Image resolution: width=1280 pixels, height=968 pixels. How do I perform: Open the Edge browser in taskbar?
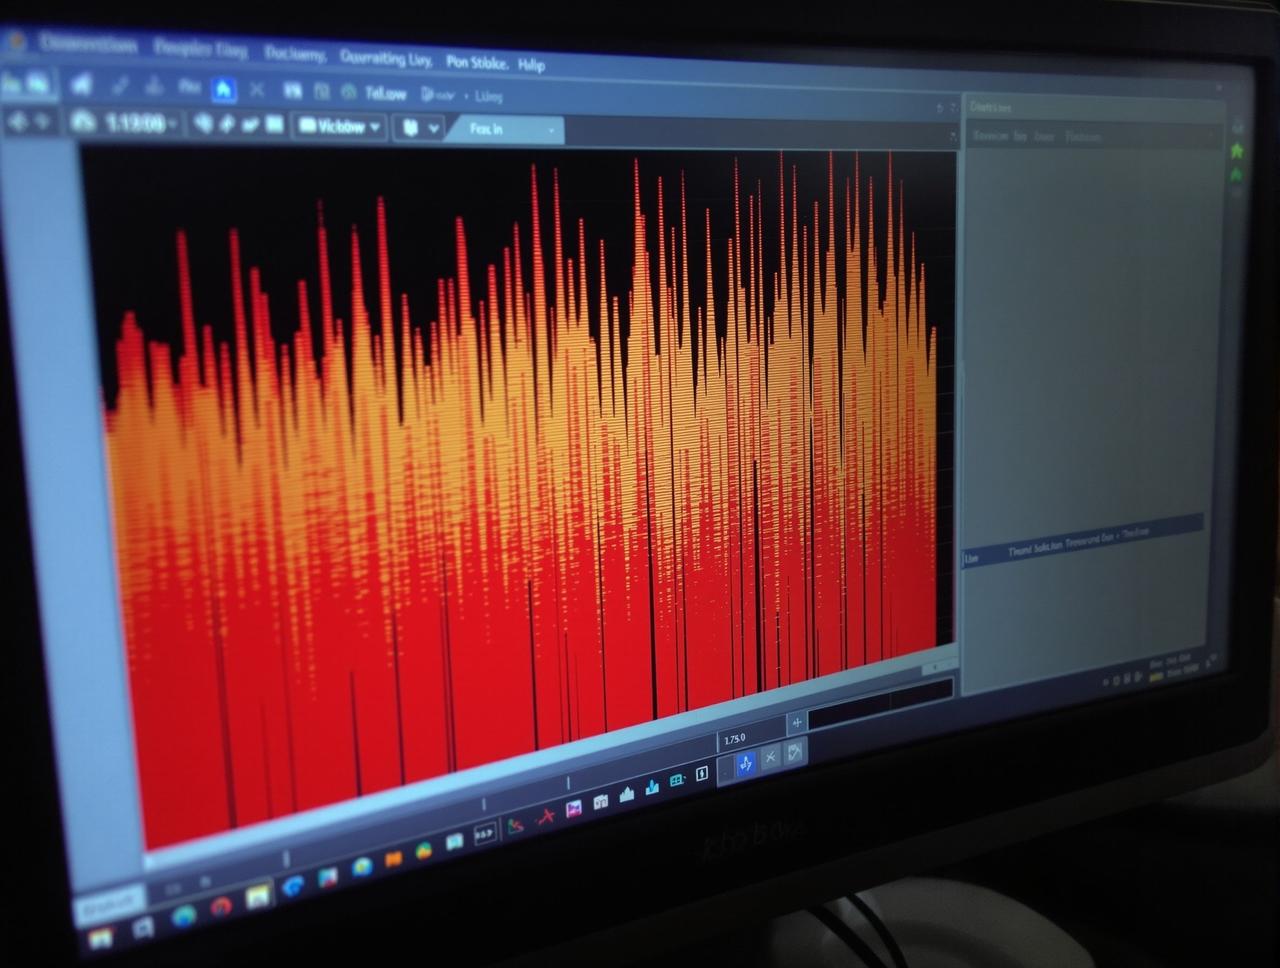[x=293, y=885]
